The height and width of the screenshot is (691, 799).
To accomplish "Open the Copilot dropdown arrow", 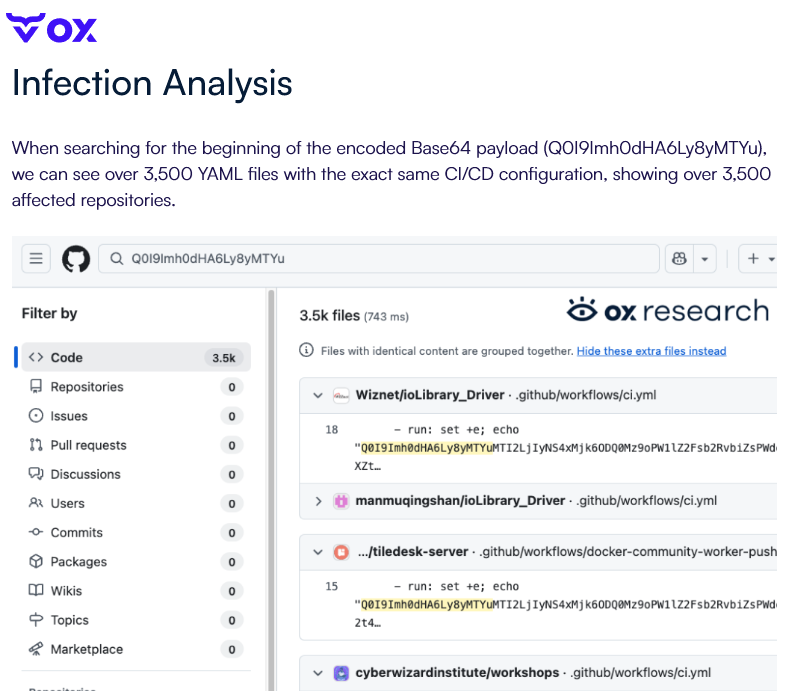I will click(x=705, y=259).
